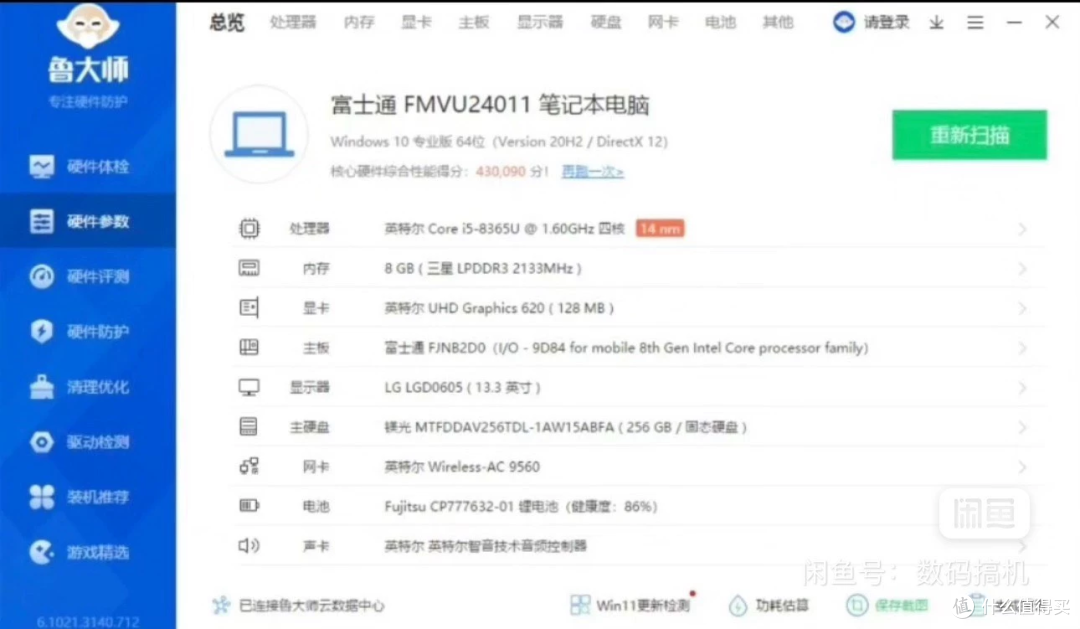This screenshot has width=1080, height=629.
Task: Click the Win11更新检测 label
Action: click(x=642, y=605)
